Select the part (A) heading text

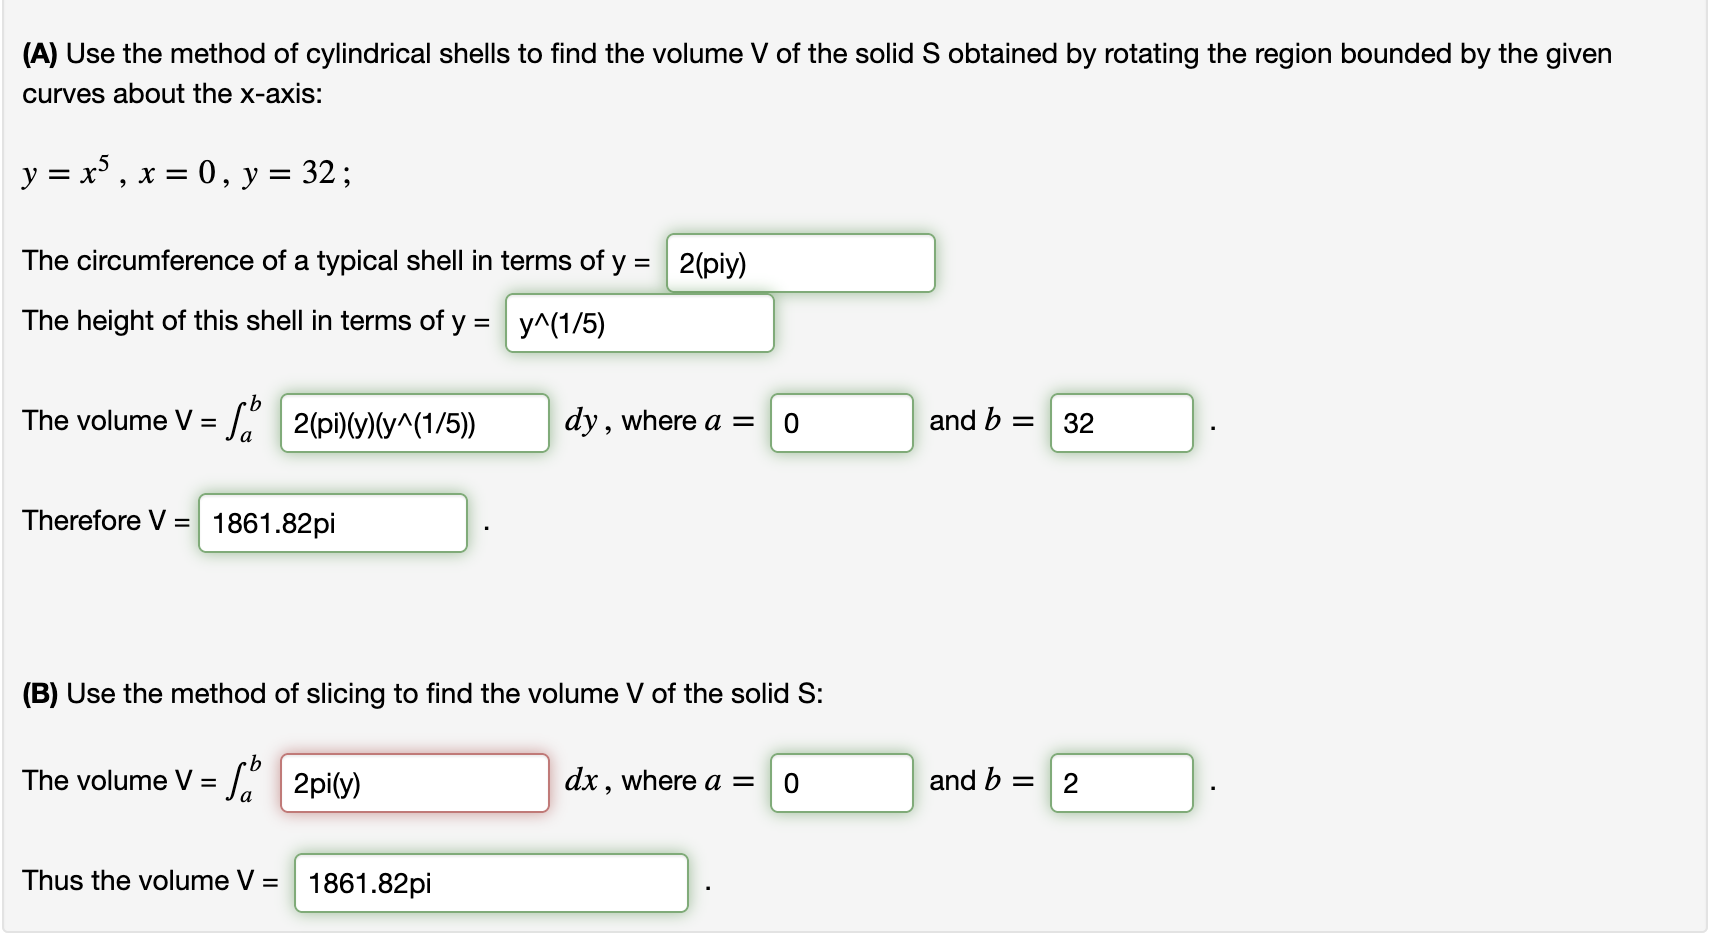44,54
